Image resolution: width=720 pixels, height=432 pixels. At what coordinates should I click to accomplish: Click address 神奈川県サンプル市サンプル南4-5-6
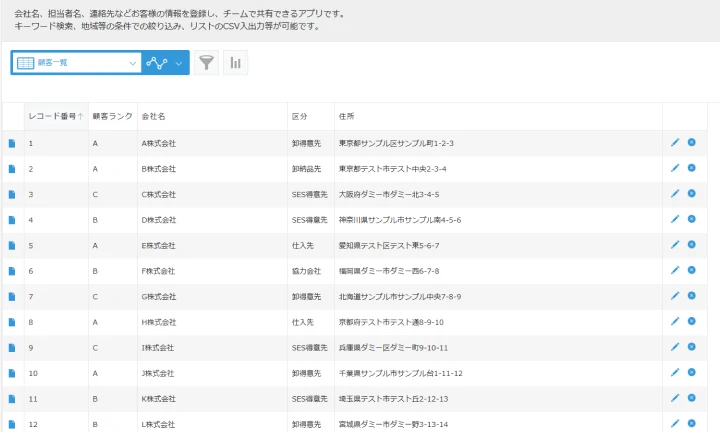click(400, 220)
